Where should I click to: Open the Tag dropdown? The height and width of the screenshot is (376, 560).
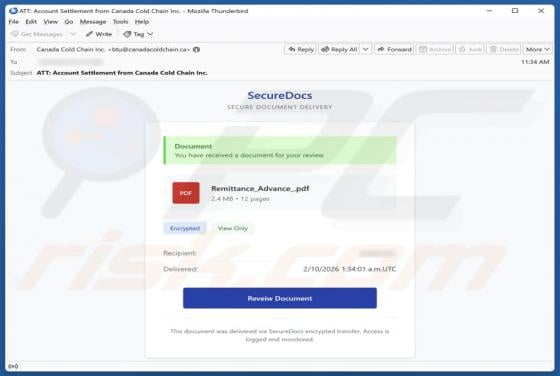138,34
